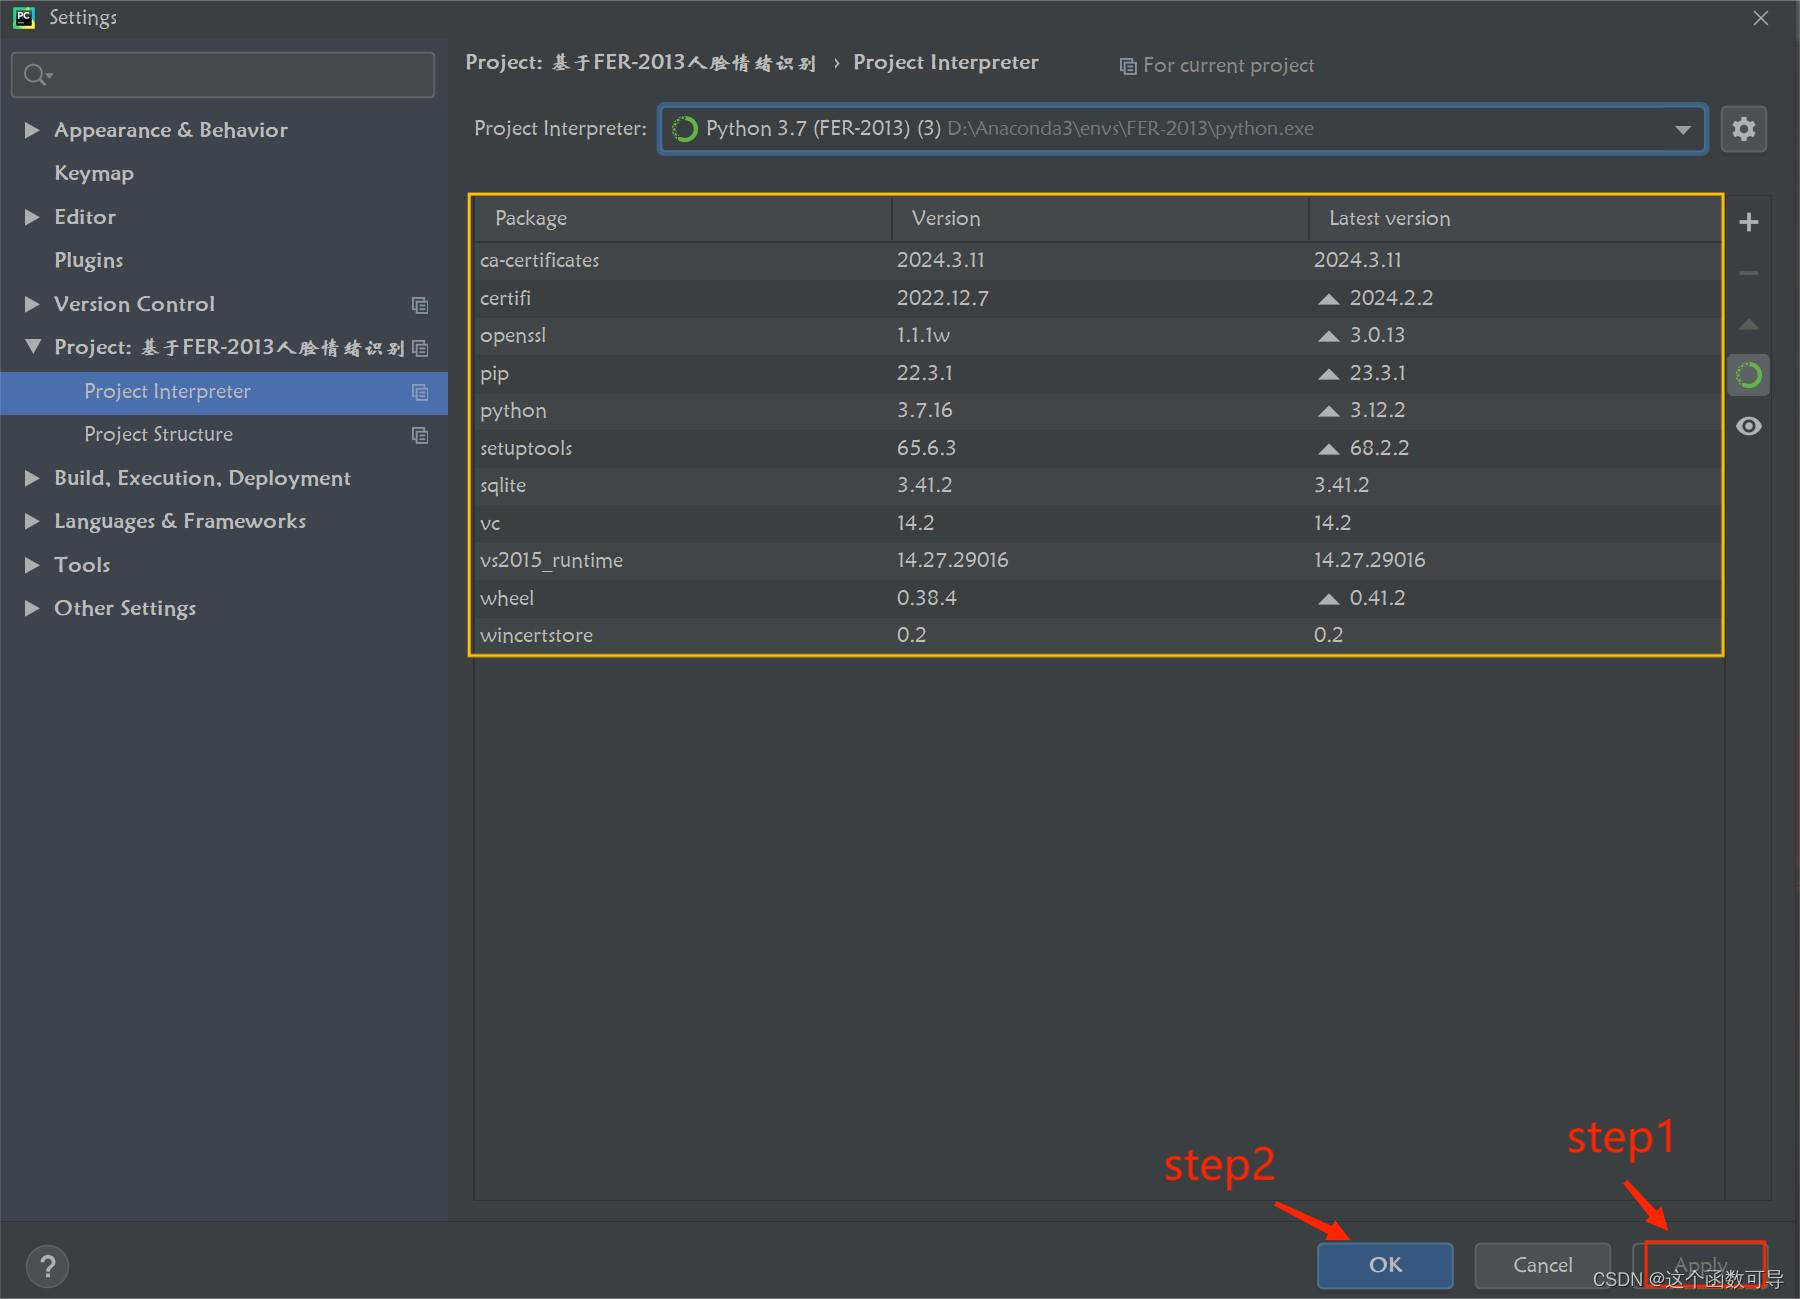Viewport: 1800px width, 1299px height.
Task: Expand the Build, Execution, Deployment section
Action: pos(31,478)
